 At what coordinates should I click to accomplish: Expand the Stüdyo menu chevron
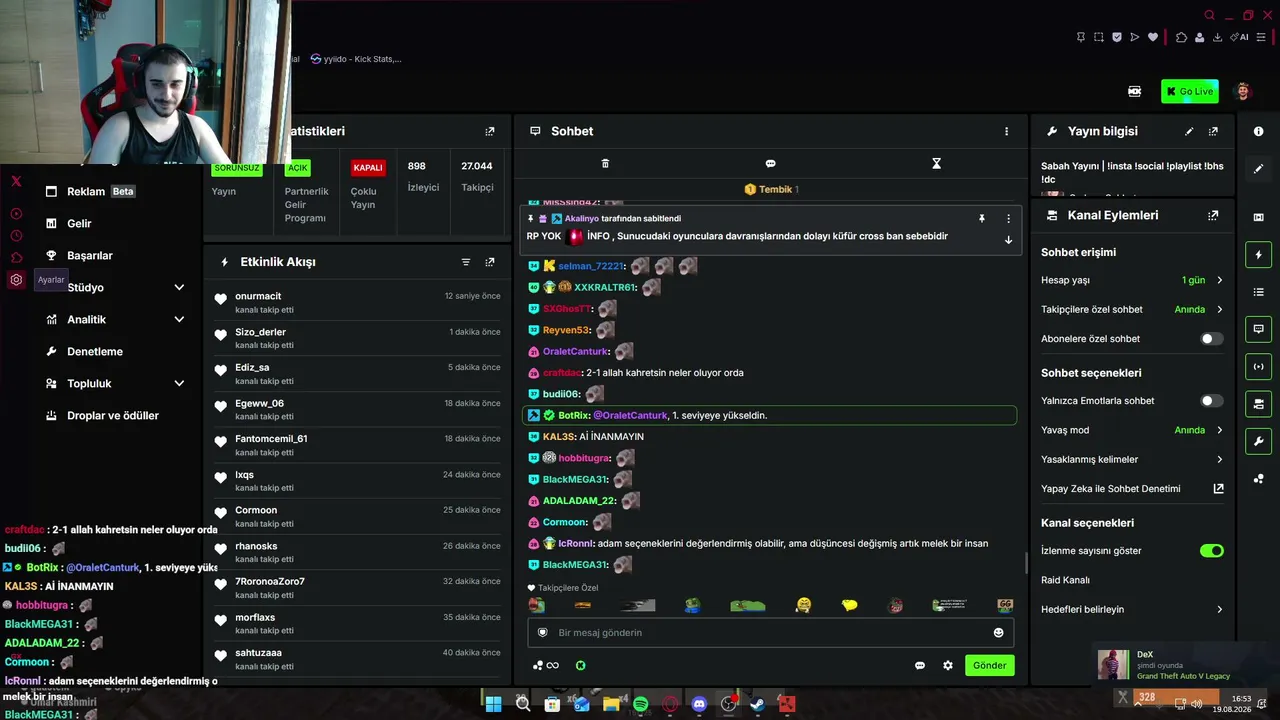click(179, 288)
